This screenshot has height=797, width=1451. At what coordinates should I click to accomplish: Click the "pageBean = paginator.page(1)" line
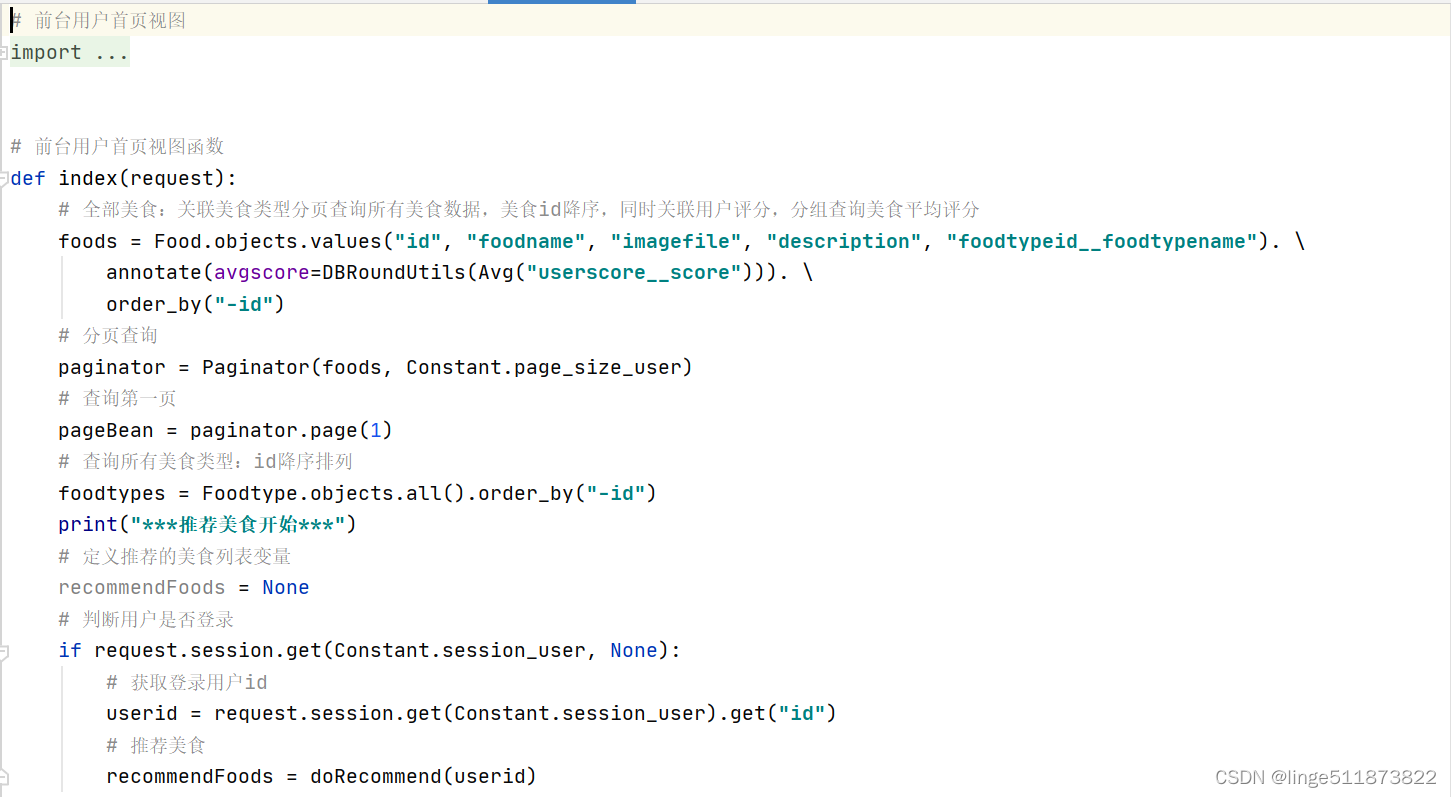tap(226, 430)
